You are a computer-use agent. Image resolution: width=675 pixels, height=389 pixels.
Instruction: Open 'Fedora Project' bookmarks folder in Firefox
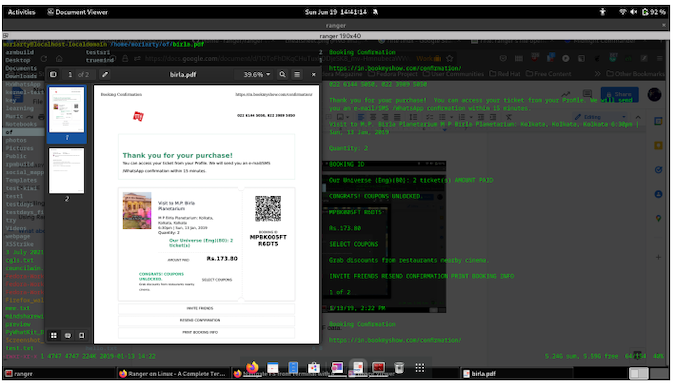coord(392,74)
